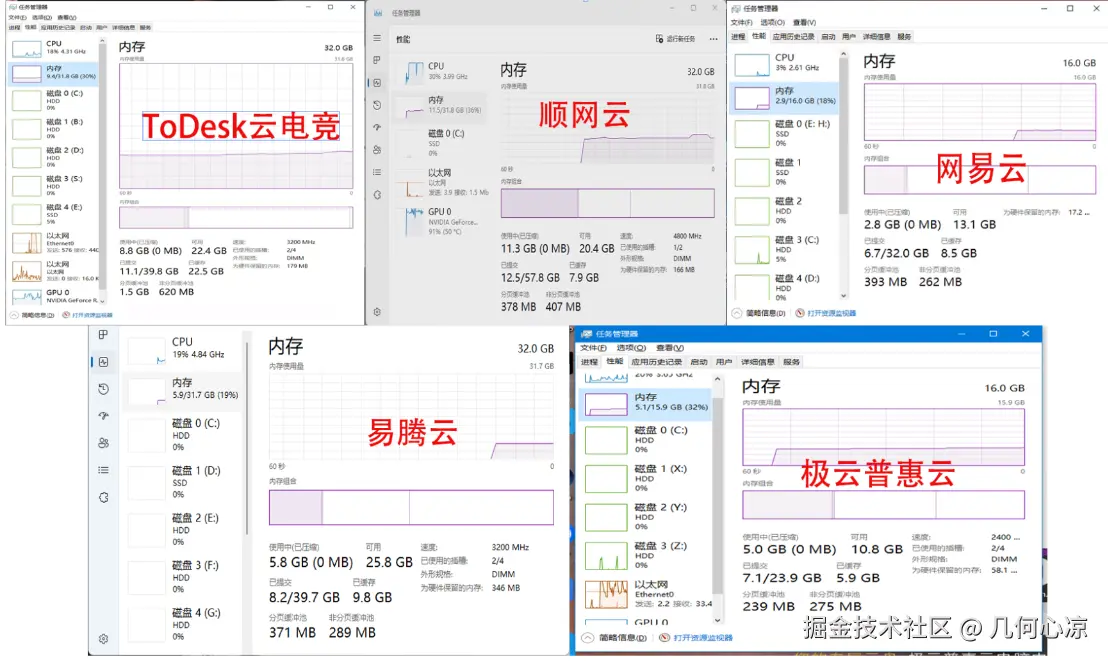The width and height of the screenshot is (1108, 661).
Task: Collapse with 简略信息 chevron in 极云普惠云 window
Action: (x=587, y=637)
